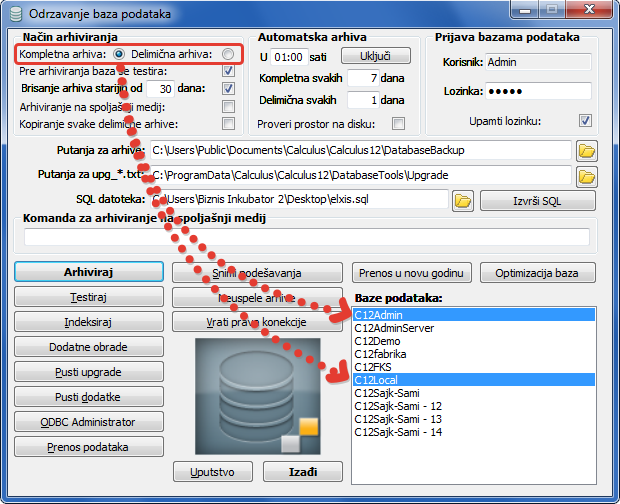Launch ODBC Administrator

[x=89, y=422]
